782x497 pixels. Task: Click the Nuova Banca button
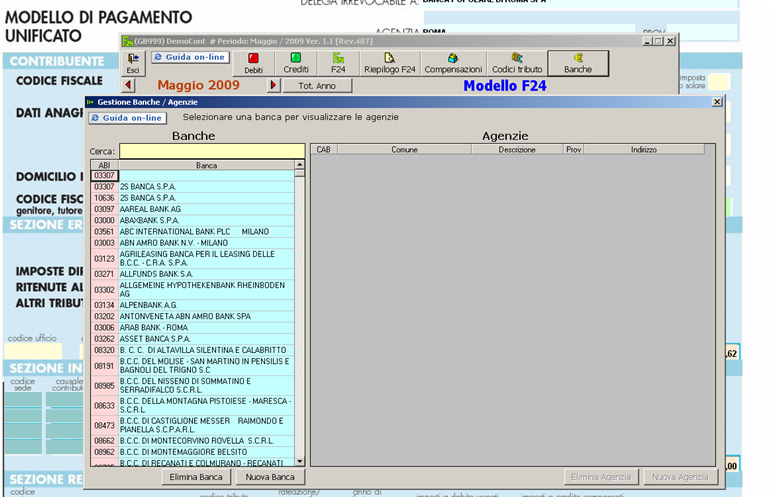point(270,477)
